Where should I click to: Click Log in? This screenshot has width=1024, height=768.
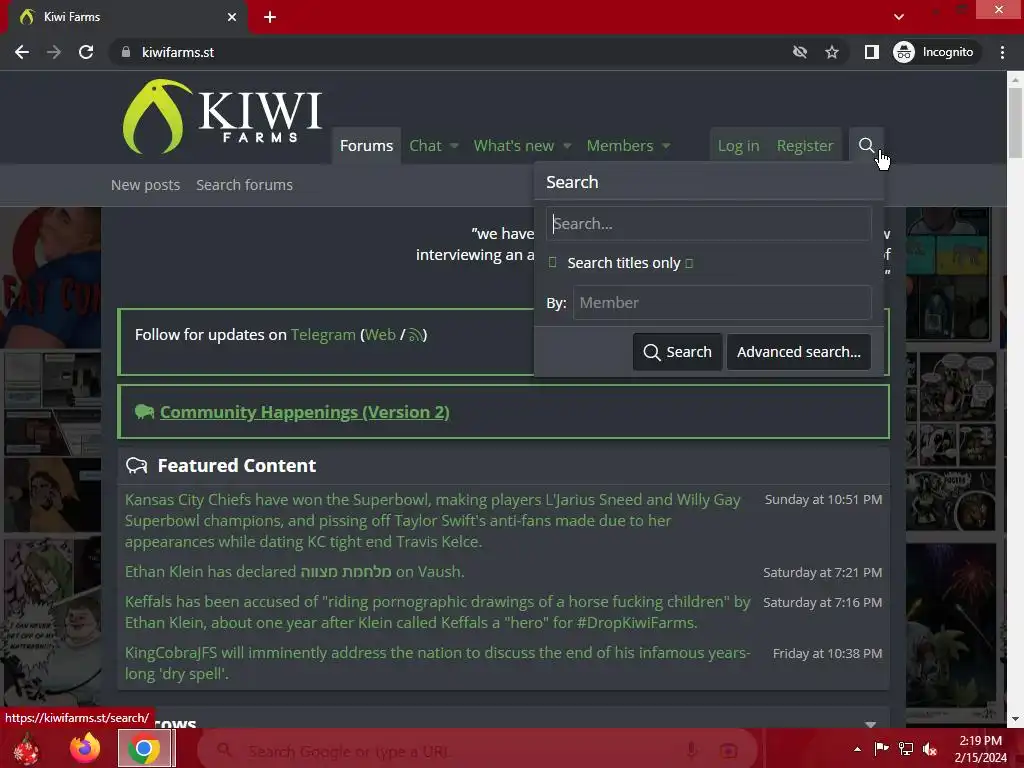[738, 146]
